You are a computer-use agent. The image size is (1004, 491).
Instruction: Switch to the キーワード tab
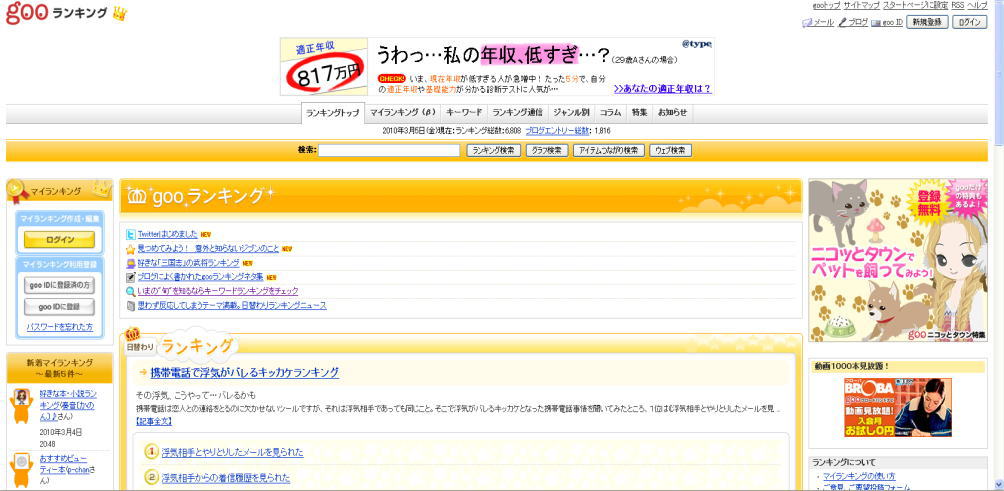(464, 113)
